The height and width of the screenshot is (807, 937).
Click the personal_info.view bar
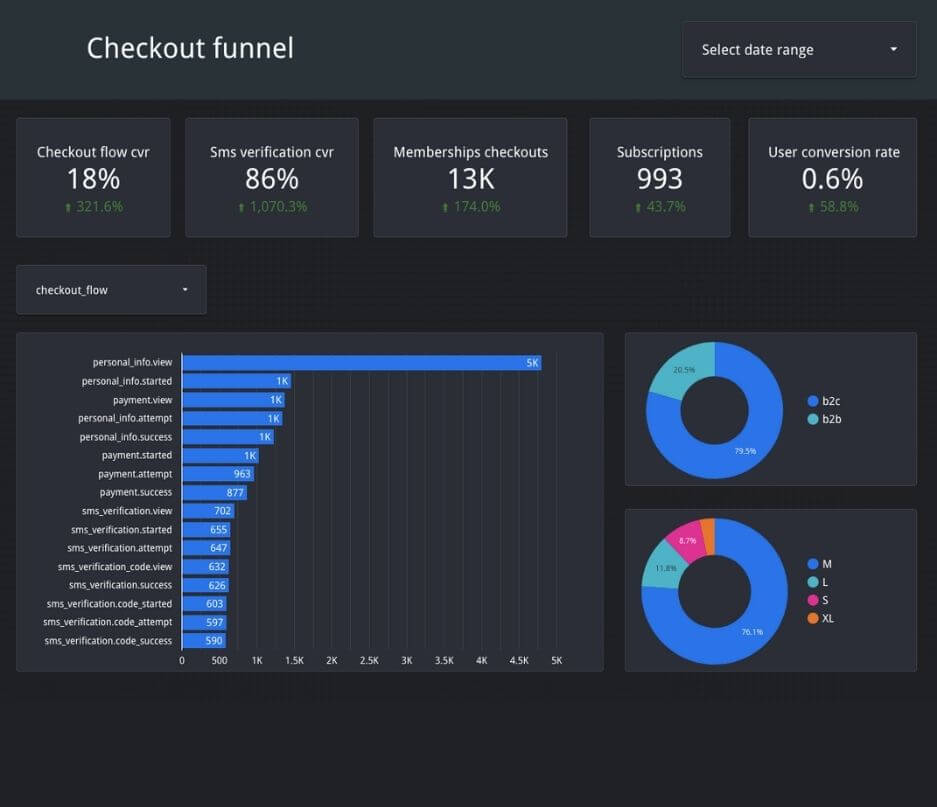tap(362, 363)
